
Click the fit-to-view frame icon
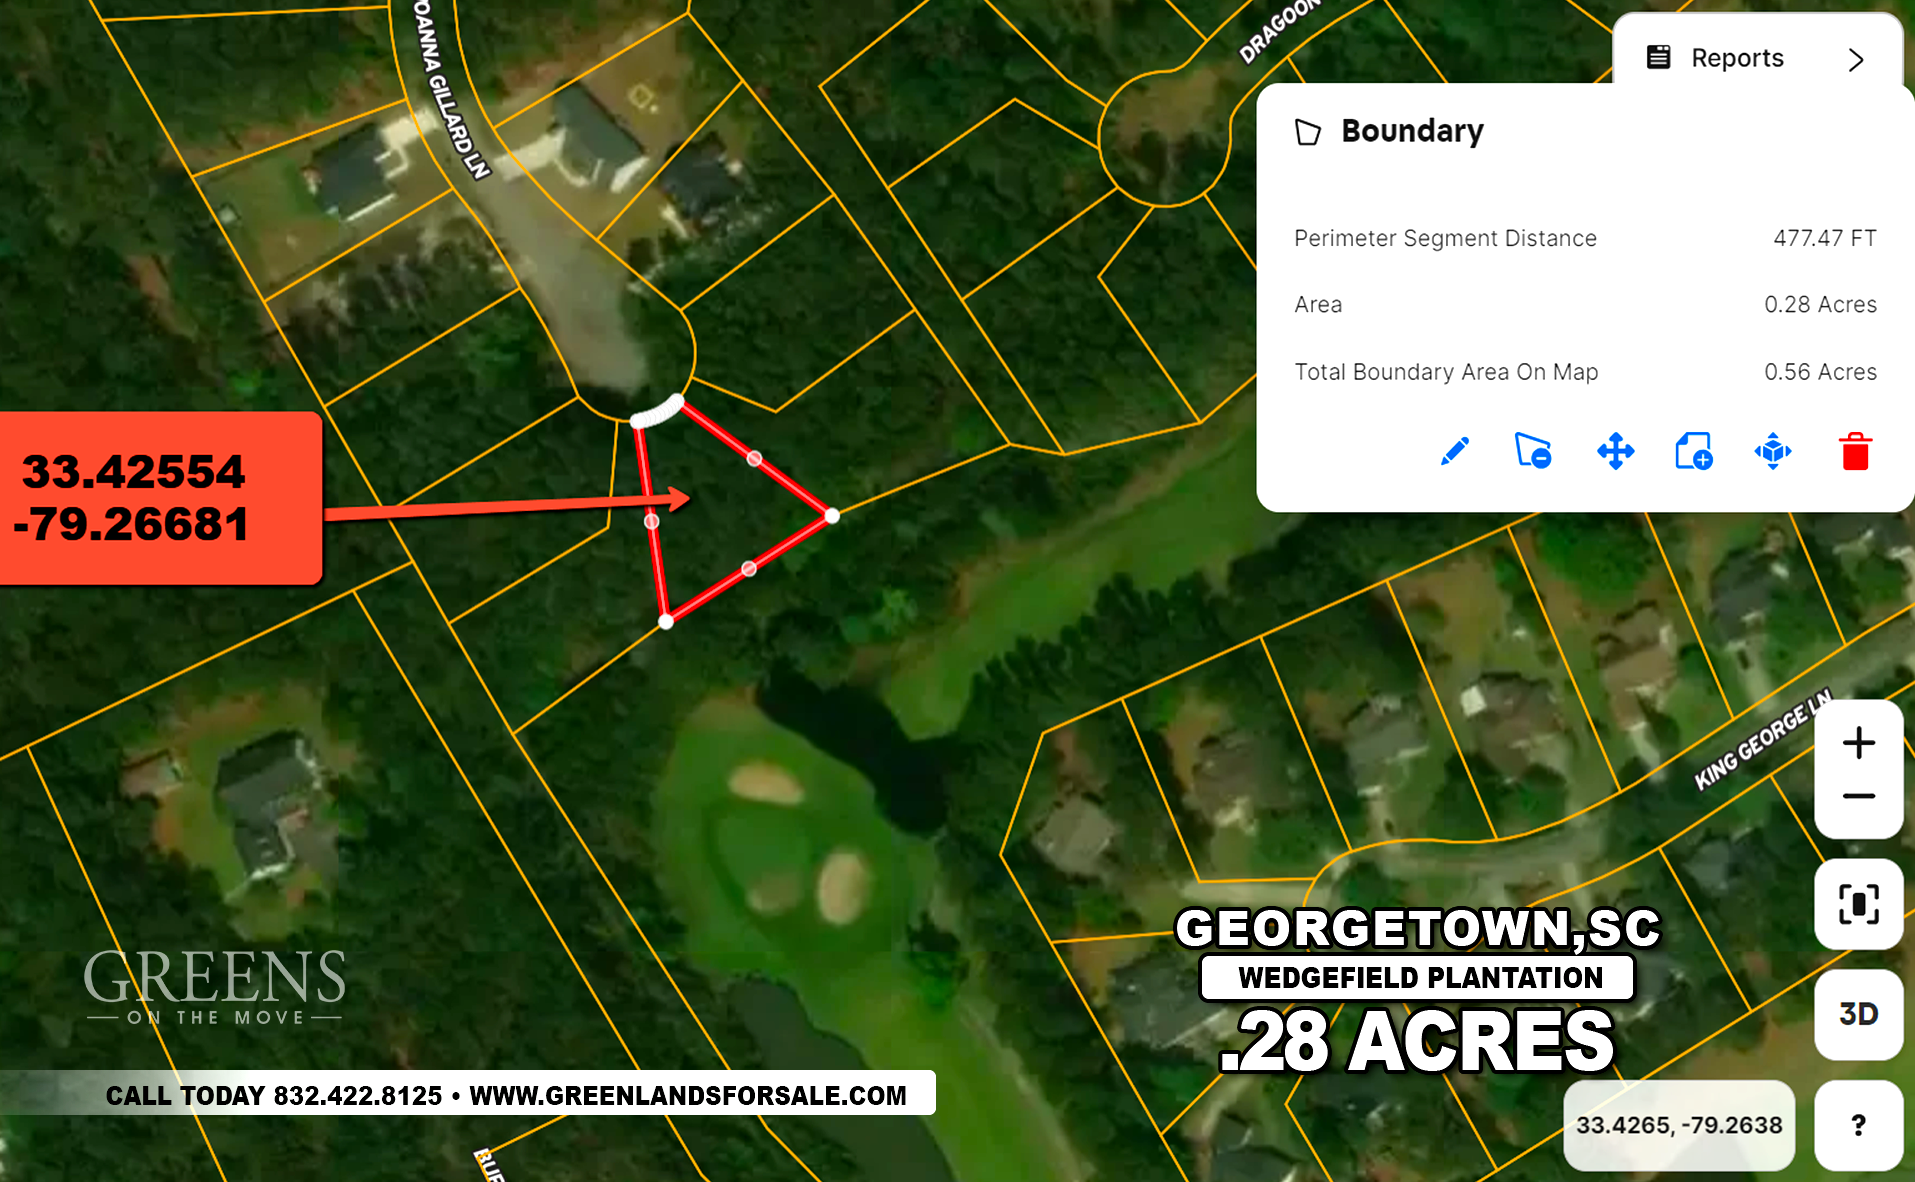1859,904
